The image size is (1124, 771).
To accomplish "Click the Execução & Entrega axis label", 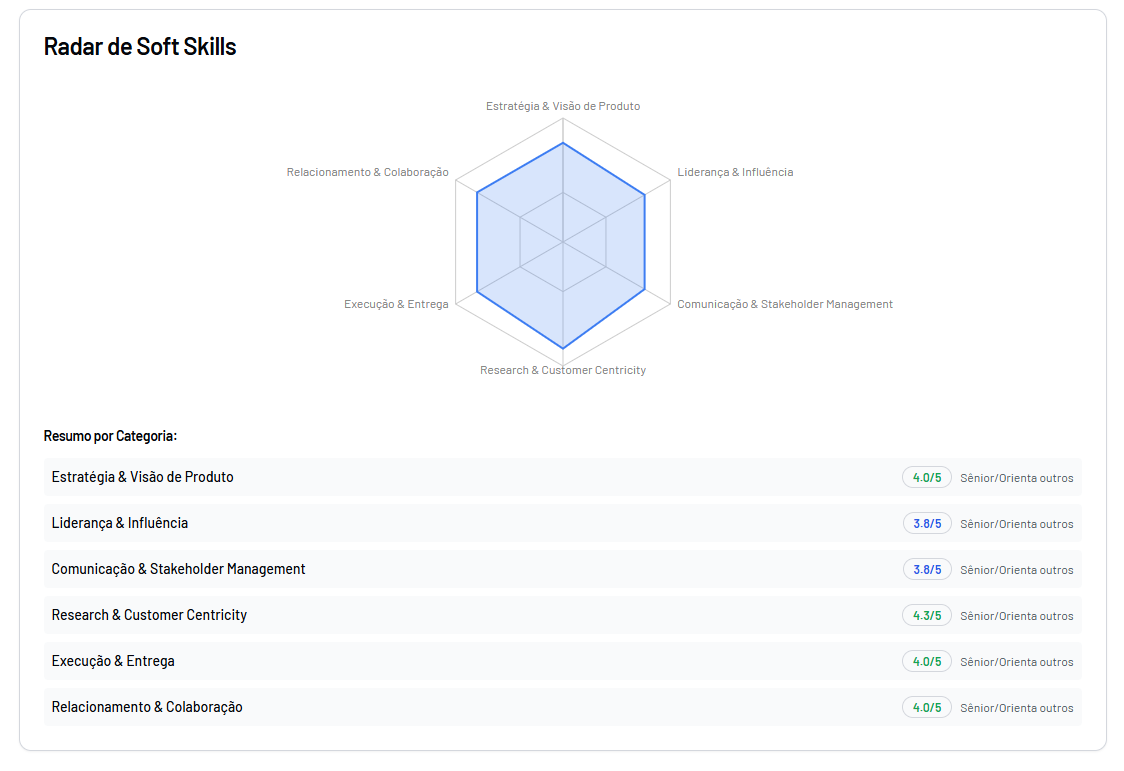I will point(397,304).
